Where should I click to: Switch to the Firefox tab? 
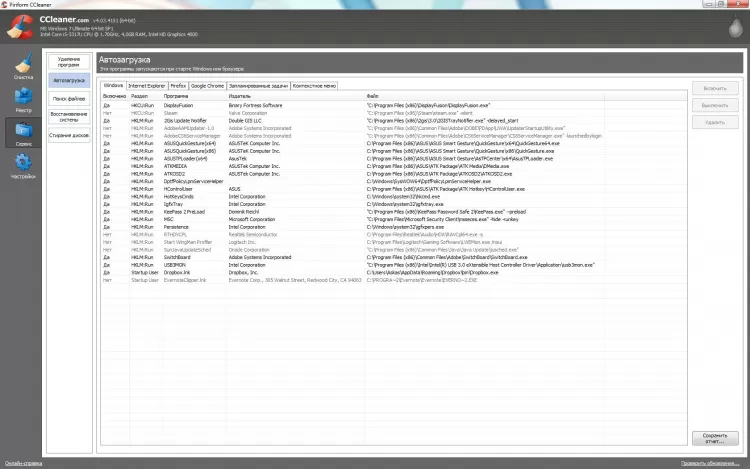178,86
